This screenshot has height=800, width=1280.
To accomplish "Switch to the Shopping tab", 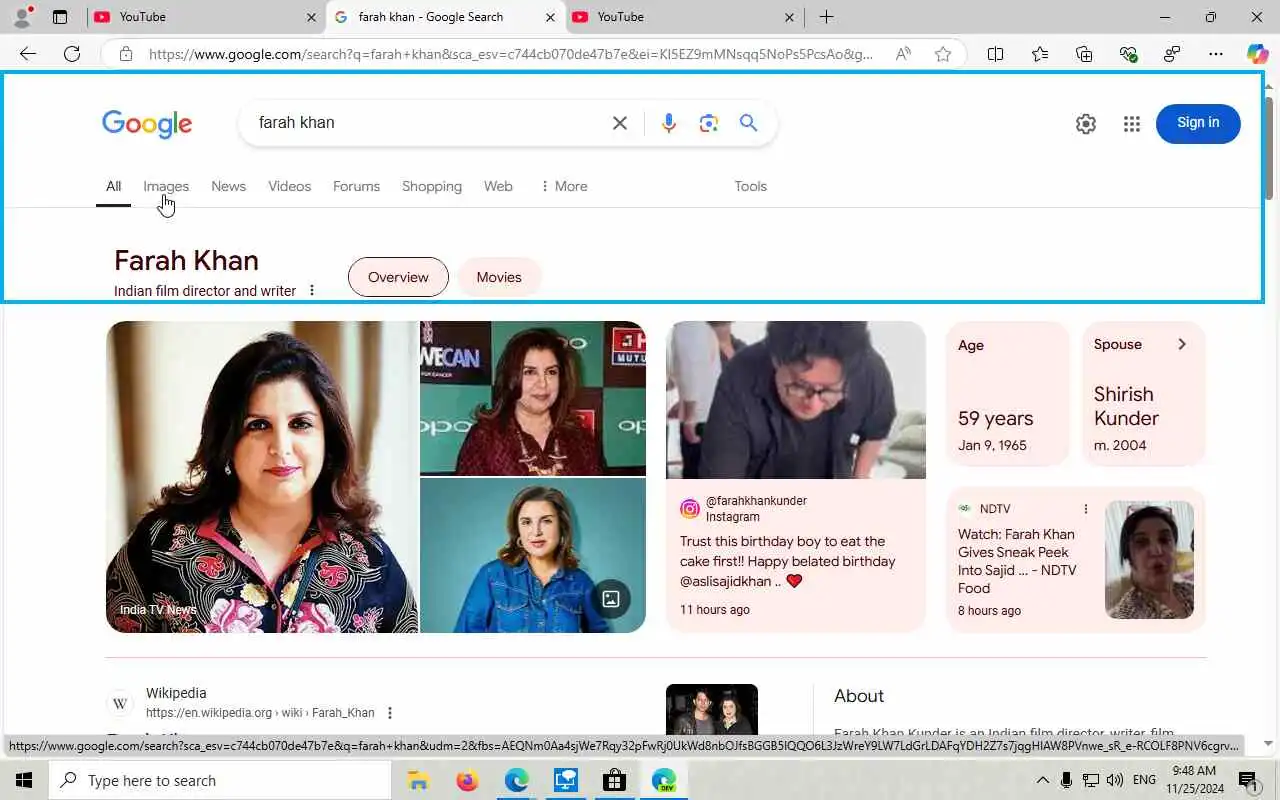I will [x=432, y=186].
